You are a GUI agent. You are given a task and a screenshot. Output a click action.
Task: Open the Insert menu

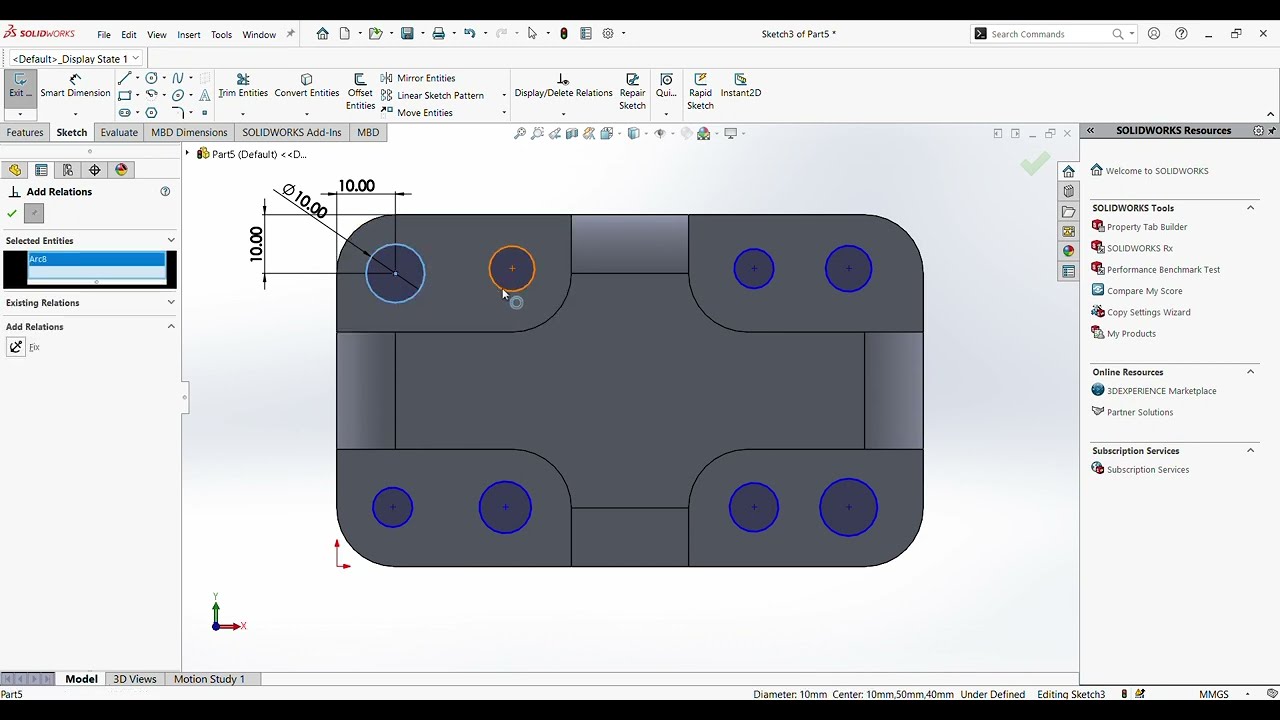[189, 35]
